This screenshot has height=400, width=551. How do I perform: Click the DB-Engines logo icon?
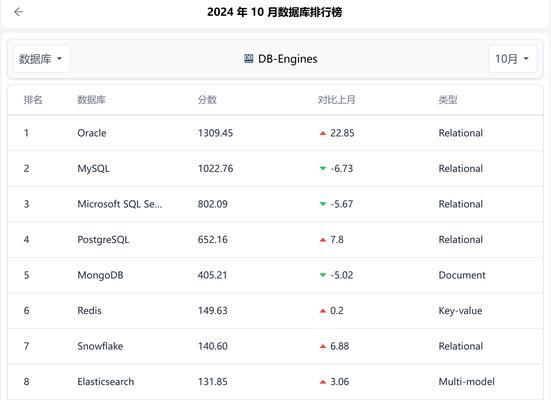[248, 59]
